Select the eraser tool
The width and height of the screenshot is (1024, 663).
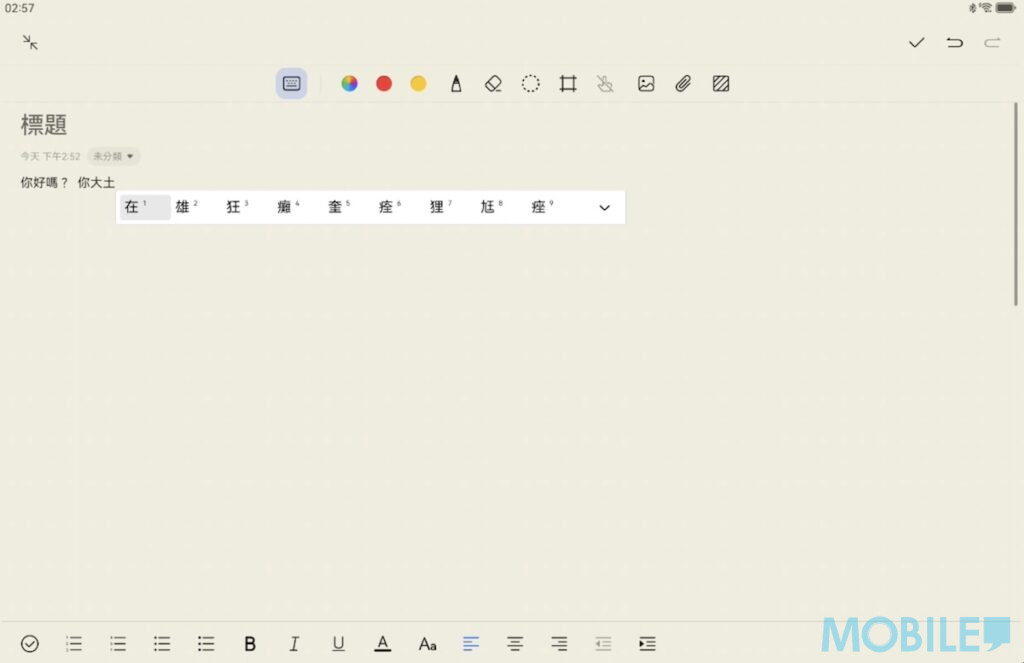tap(492, 84)
